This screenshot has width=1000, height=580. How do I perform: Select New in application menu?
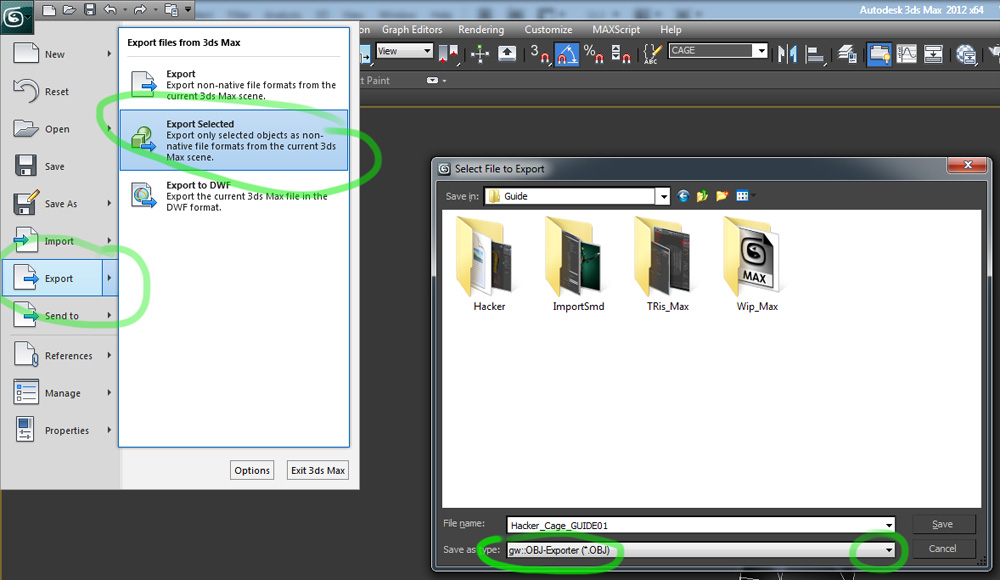60,54
